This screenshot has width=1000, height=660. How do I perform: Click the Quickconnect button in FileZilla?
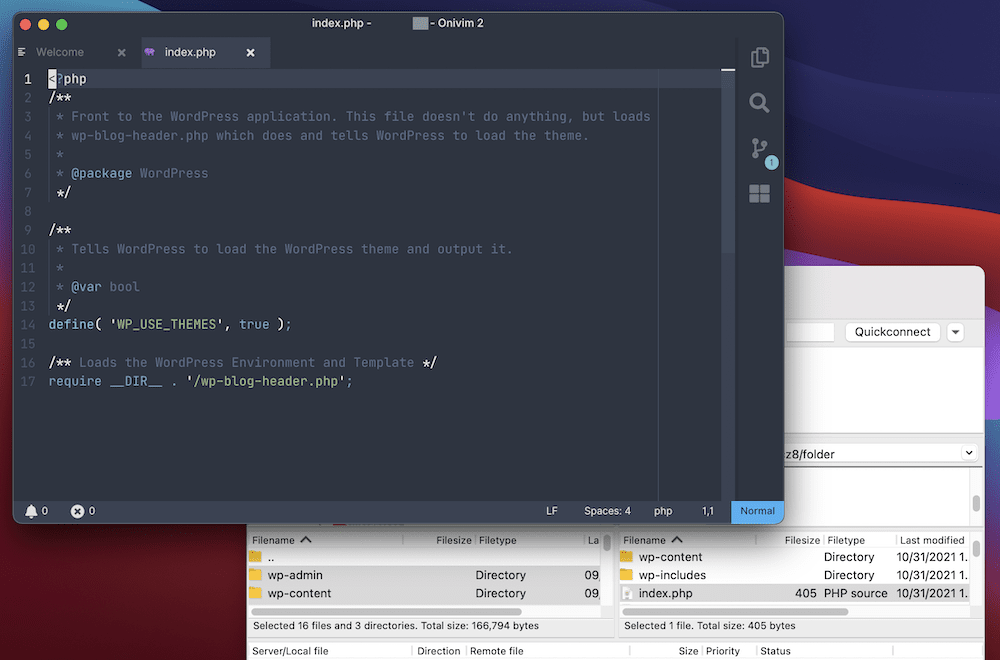[x=892, y=332]
